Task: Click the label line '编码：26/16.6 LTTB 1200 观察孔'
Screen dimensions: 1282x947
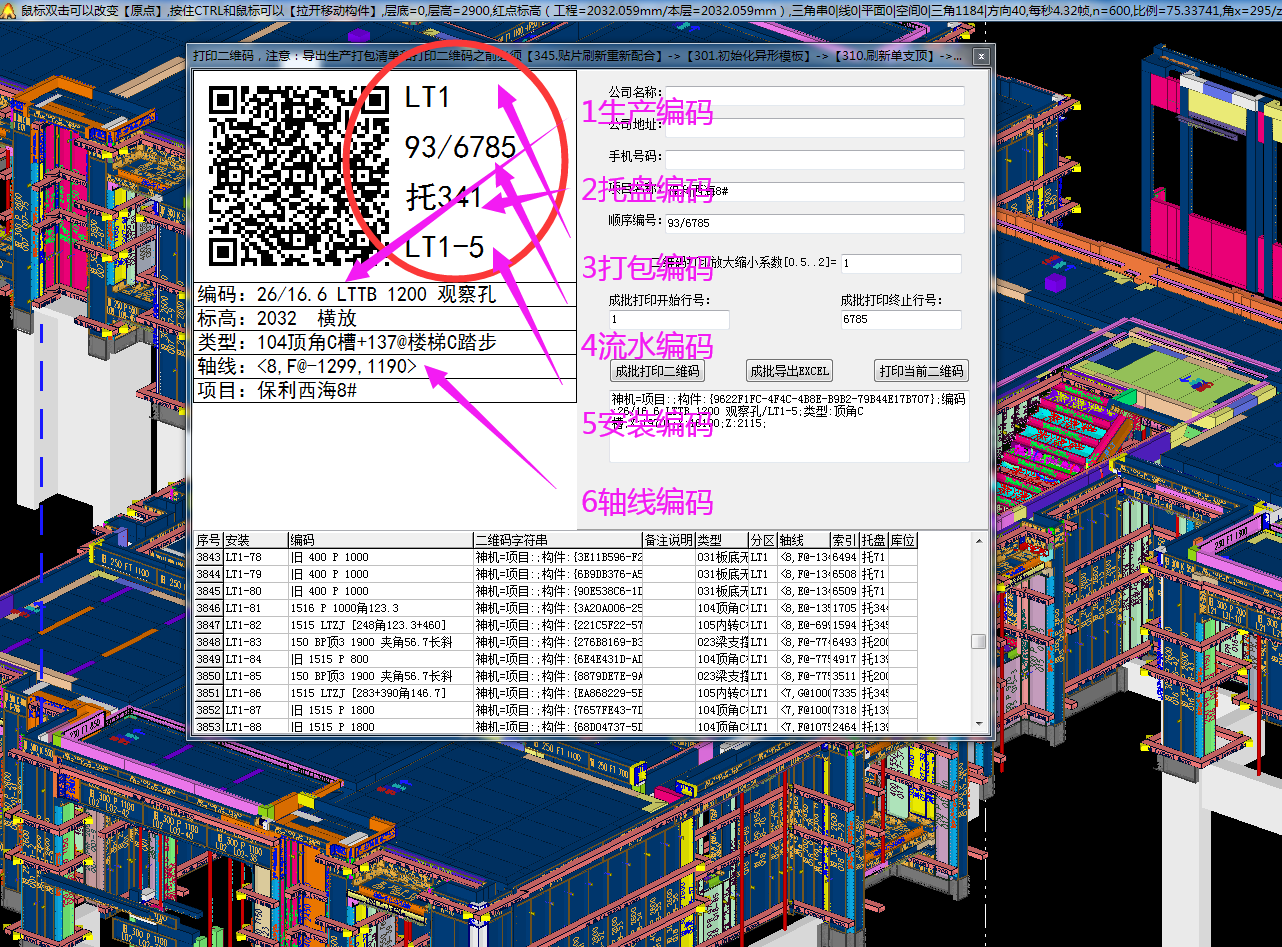Action: click(x=385, y=295)
